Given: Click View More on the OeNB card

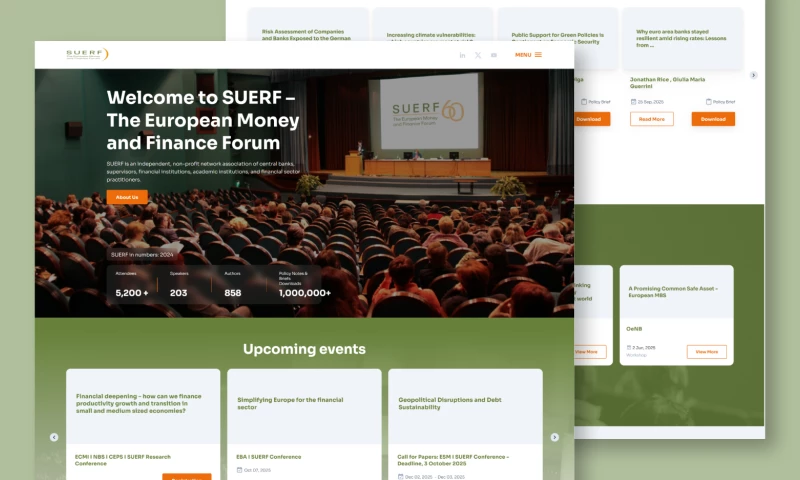Looking at the screenshot, I should 707,352.
